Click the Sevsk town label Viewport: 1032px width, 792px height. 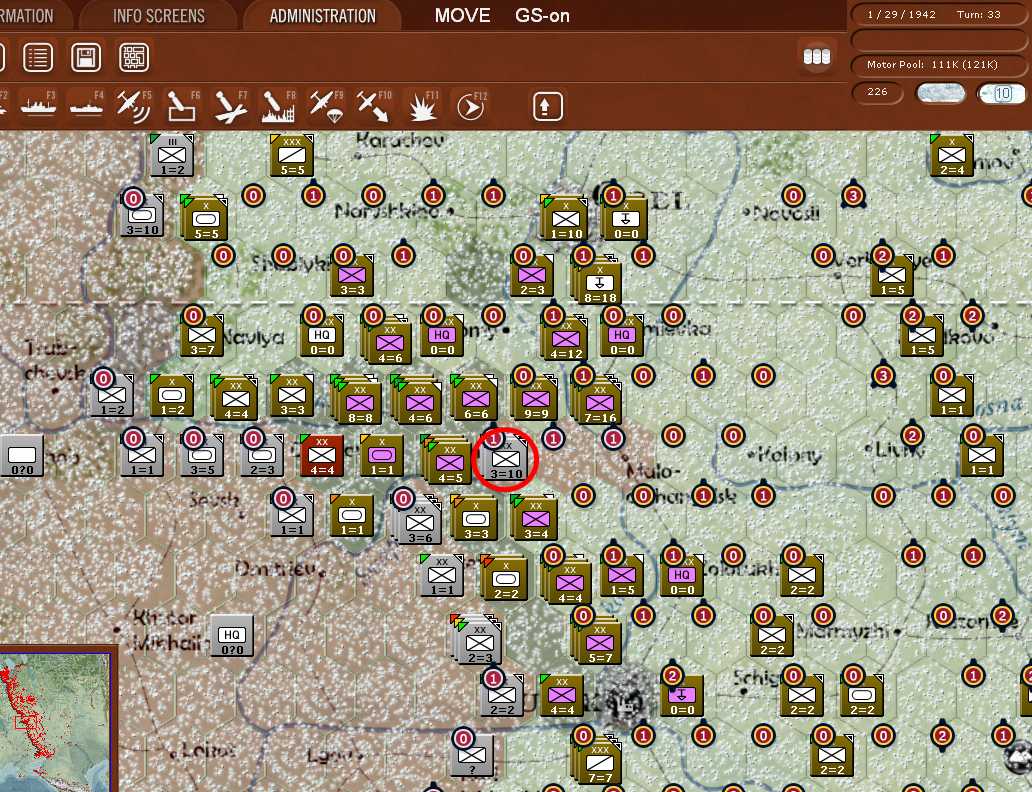pos(214,500)
